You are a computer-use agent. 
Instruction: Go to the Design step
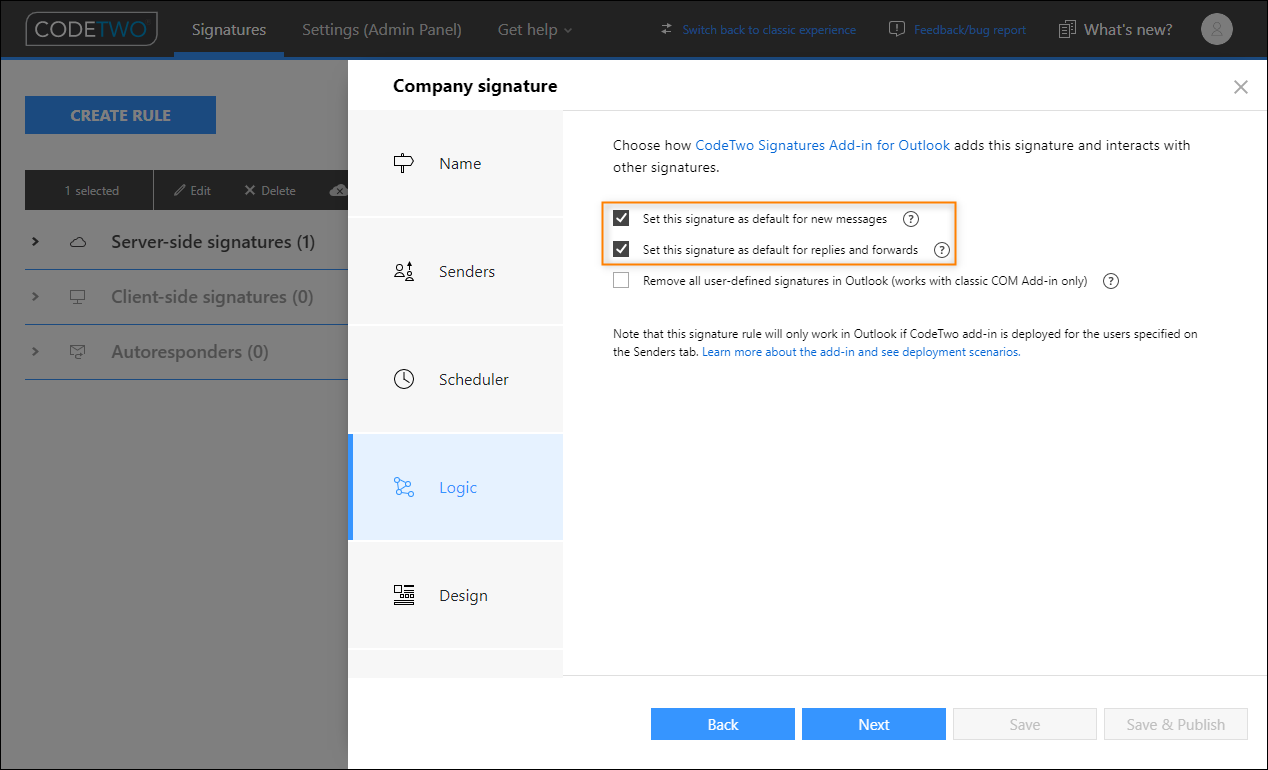pos(455,595)
